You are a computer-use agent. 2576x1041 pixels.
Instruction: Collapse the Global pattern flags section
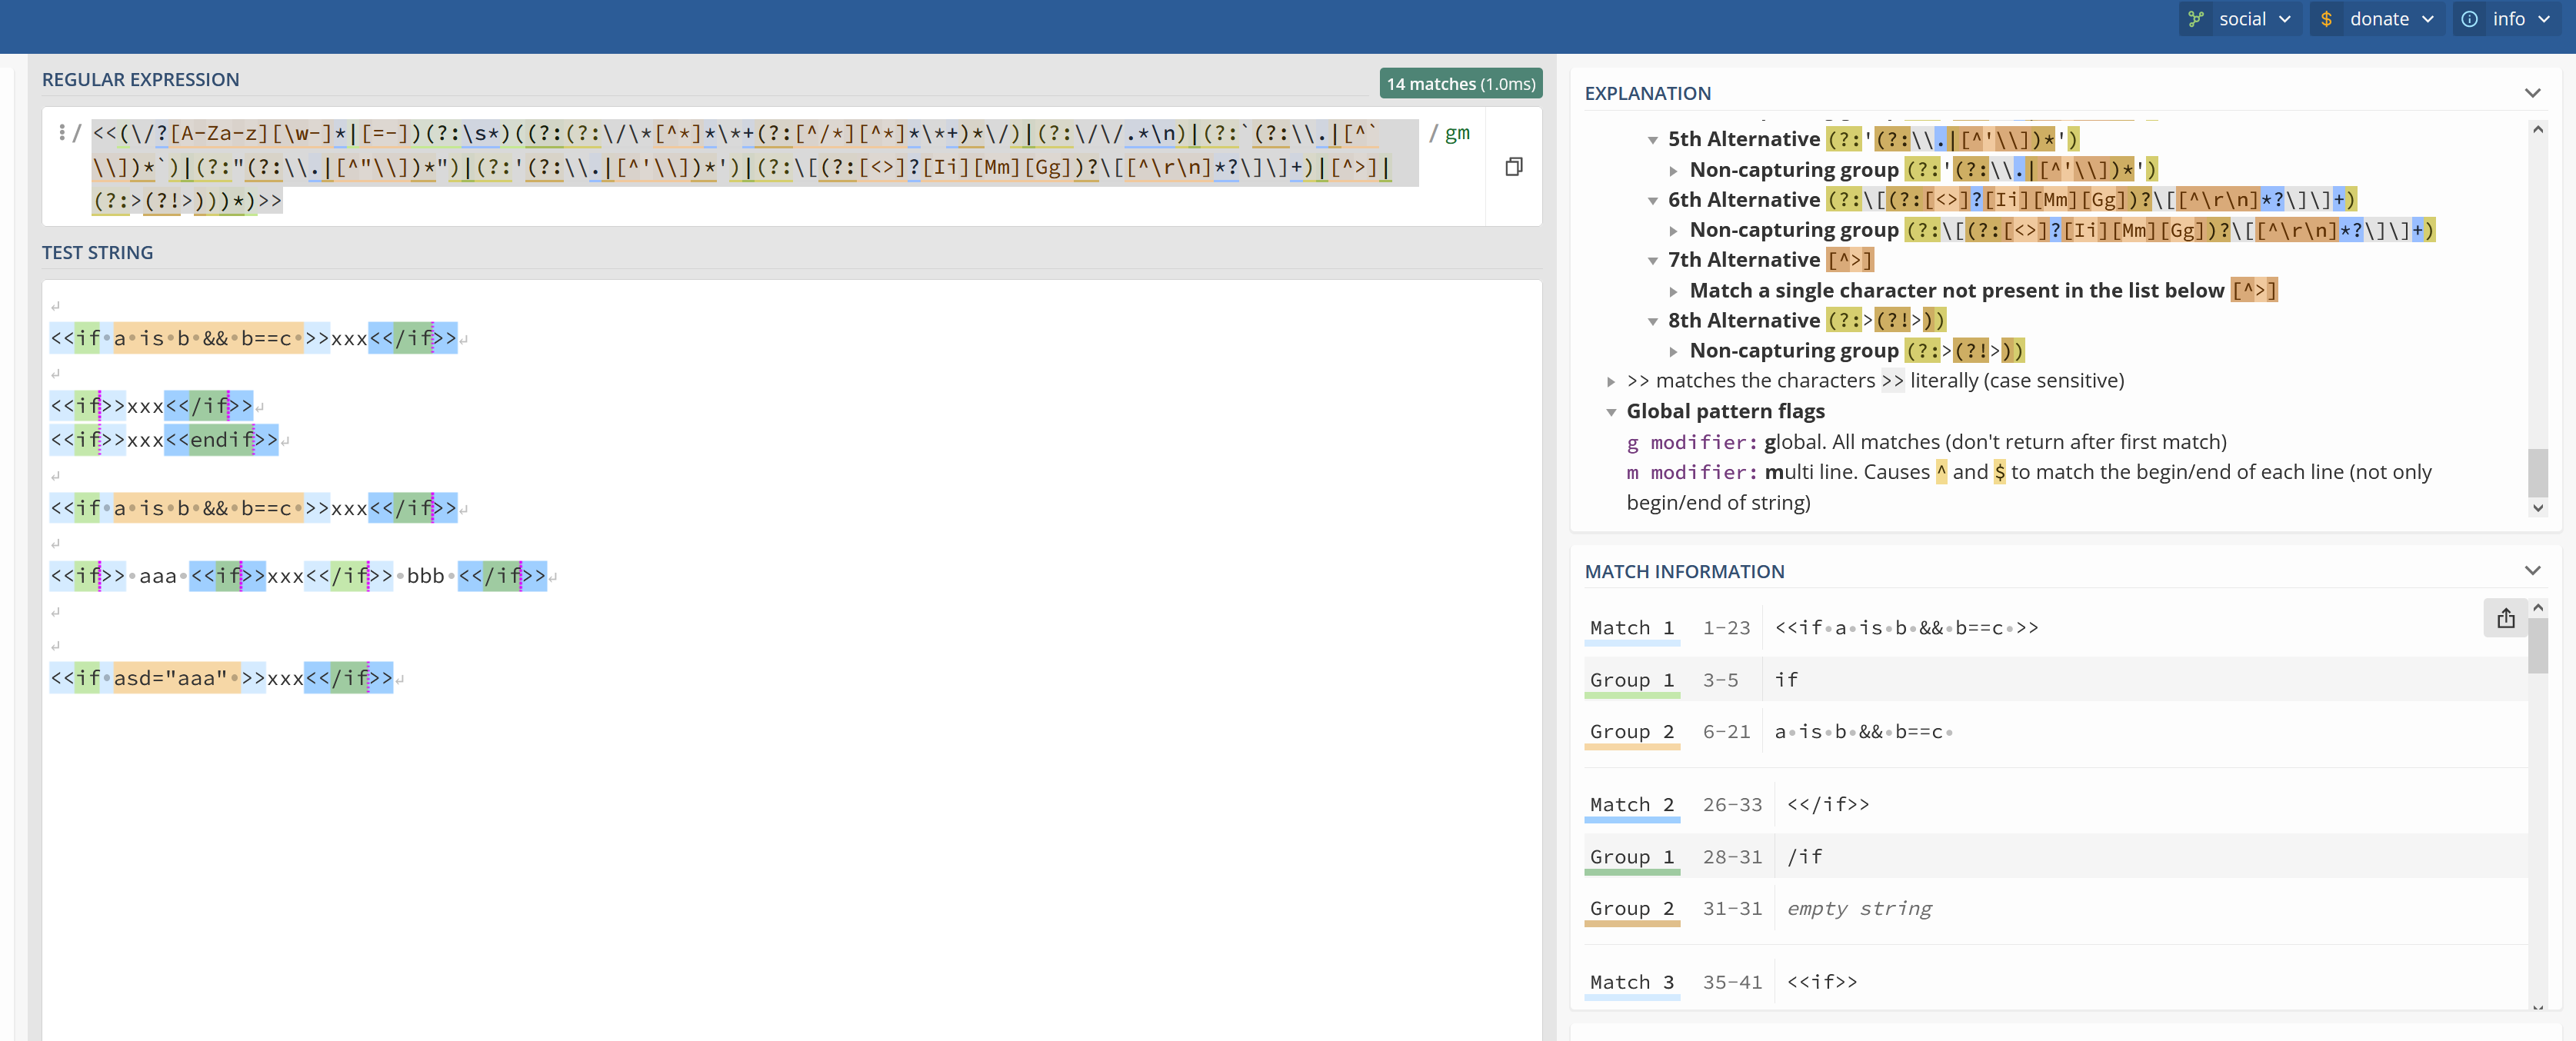pos(1611,412)
